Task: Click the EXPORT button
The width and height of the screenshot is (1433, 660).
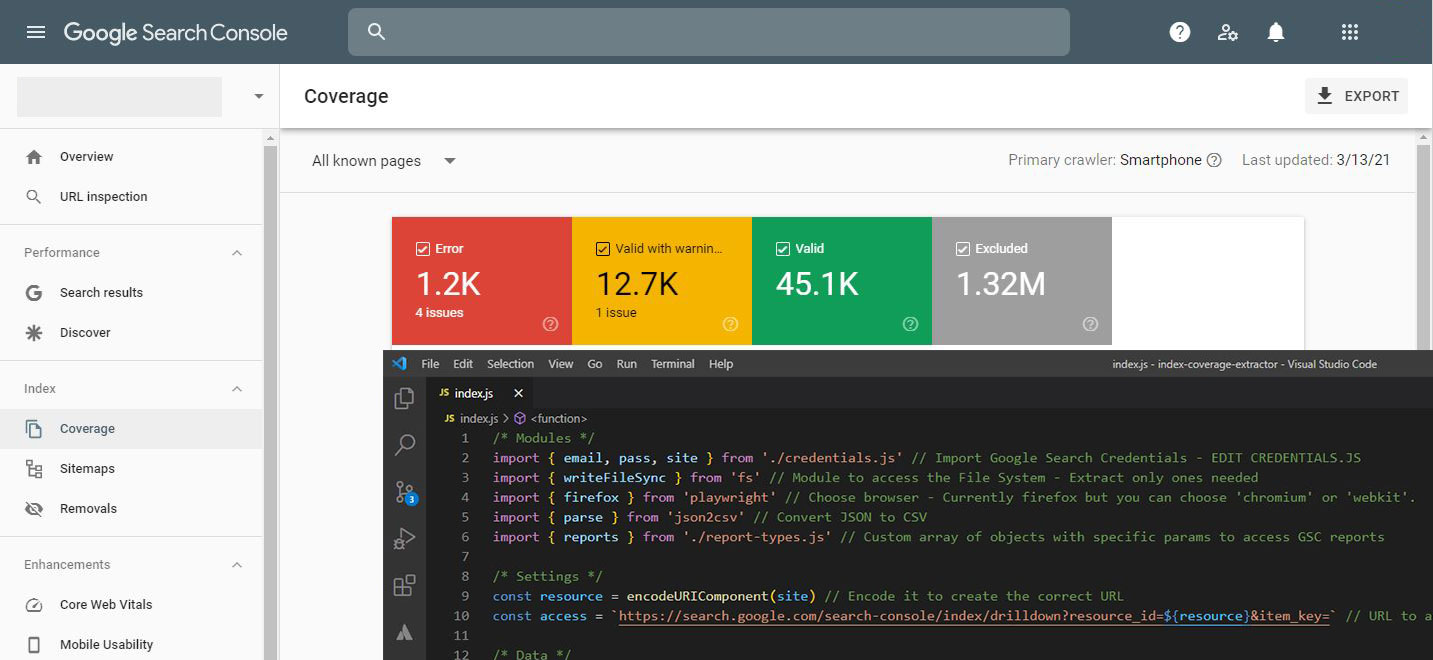Action: click(1356, 95)
